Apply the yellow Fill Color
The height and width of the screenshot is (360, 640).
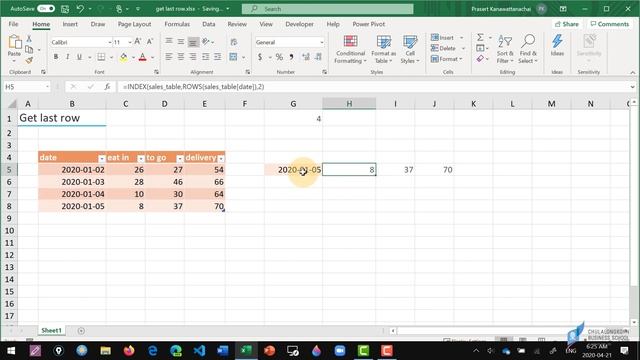[x=123, y=57]
